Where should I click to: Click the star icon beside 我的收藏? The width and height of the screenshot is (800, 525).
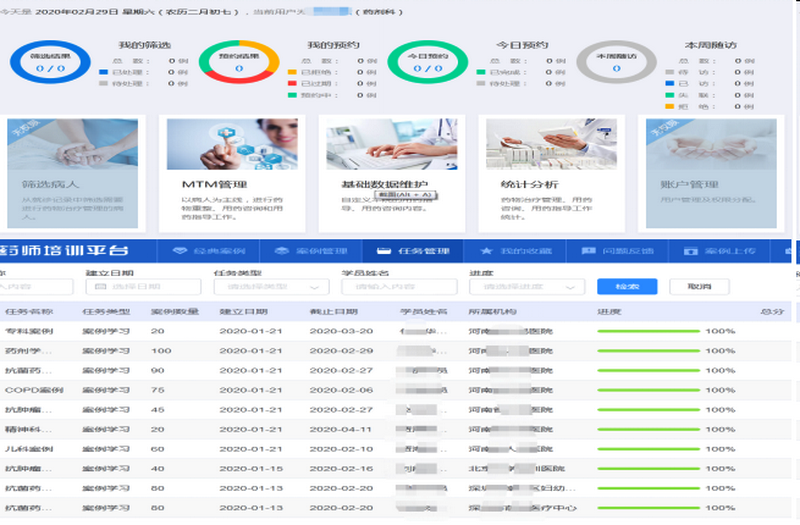point(486,250)
